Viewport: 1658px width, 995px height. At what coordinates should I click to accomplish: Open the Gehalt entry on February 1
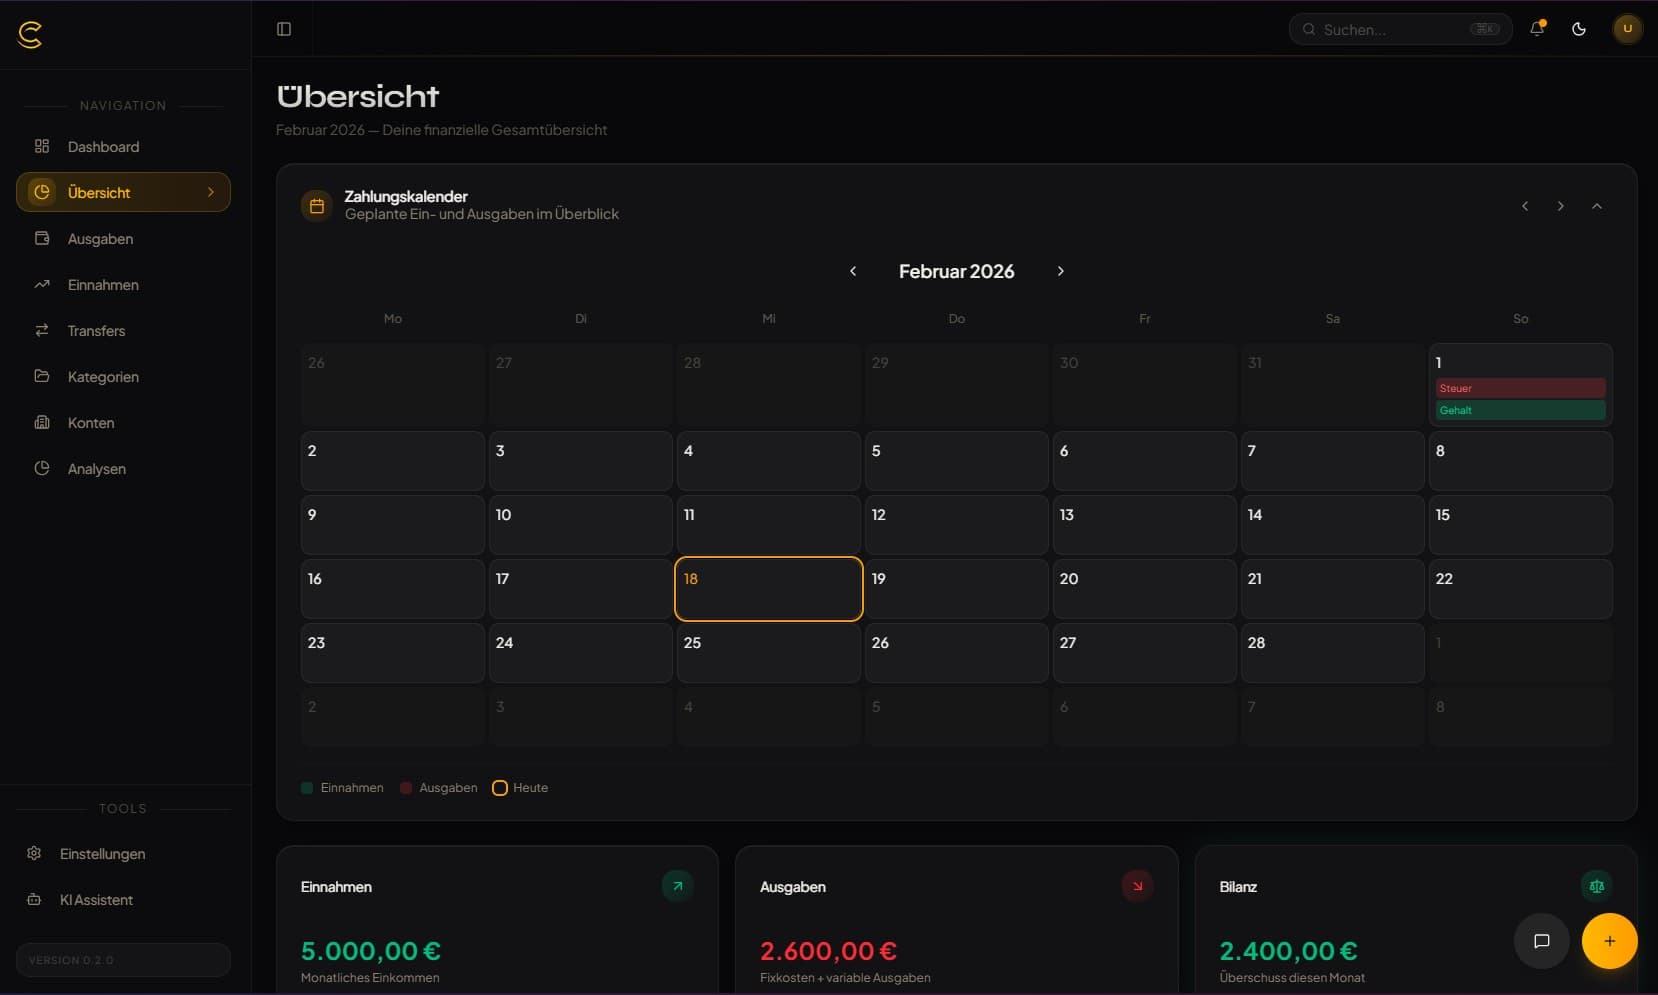(x=1519, y=410)
